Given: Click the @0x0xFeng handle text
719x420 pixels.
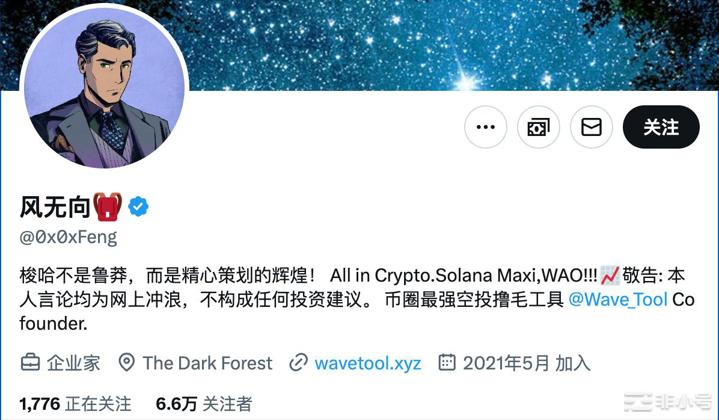Looking at the screenshot, I should click(68, 238).
